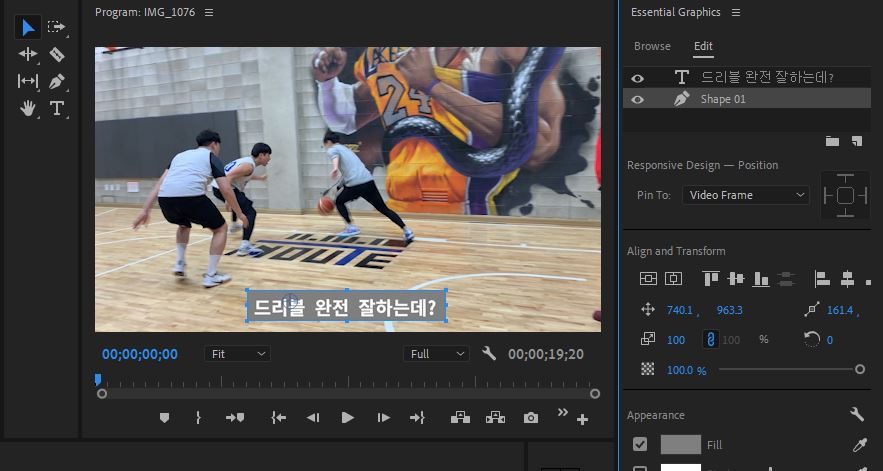The image size is (883, 471).
Task: Select the Selection tool arrow
Action: pyautogui.click(x=28, y=27)
